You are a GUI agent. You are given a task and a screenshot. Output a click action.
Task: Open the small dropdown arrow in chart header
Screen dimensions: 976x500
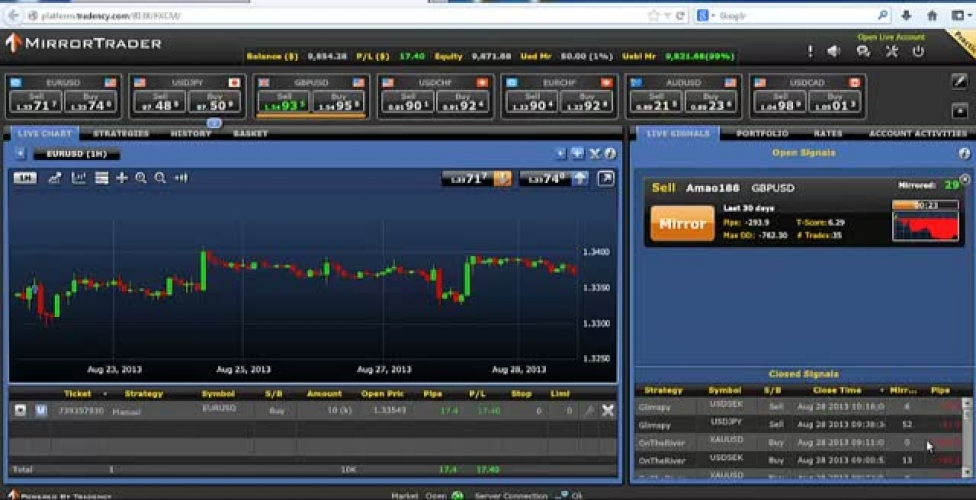[561, 154]
